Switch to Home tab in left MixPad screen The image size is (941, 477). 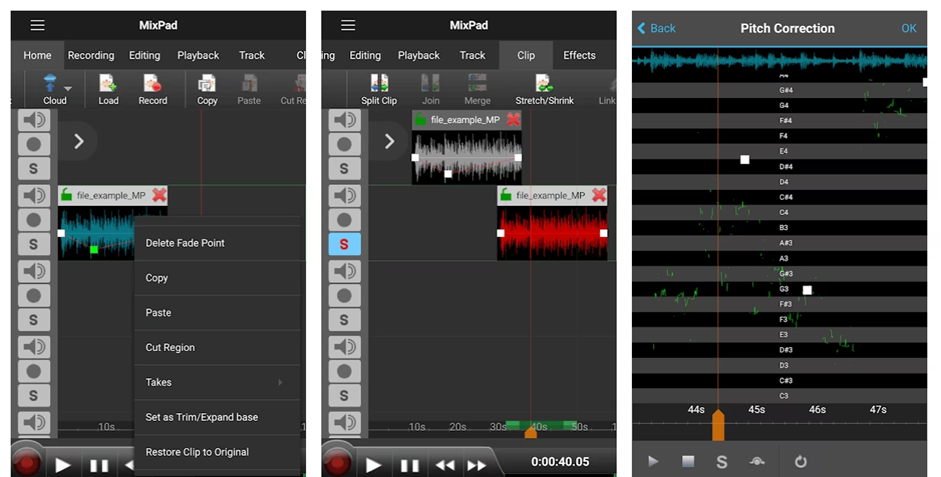coord(37,55)
